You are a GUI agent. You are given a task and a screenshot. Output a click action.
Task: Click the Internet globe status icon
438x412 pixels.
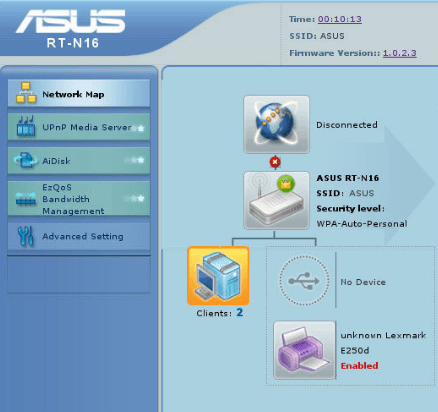tap(276, 124)
